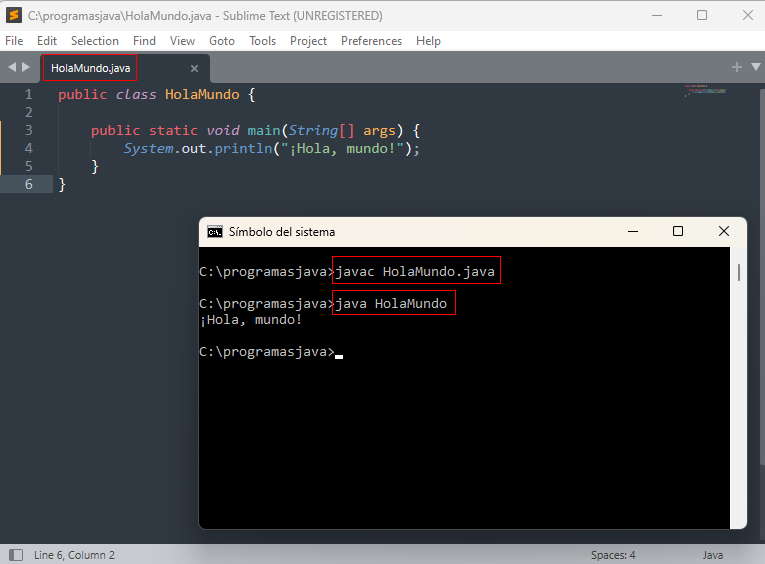Minimize the Símbolo del sistema window
Viewport: 765px width, 564px height.
coord(633,231)
